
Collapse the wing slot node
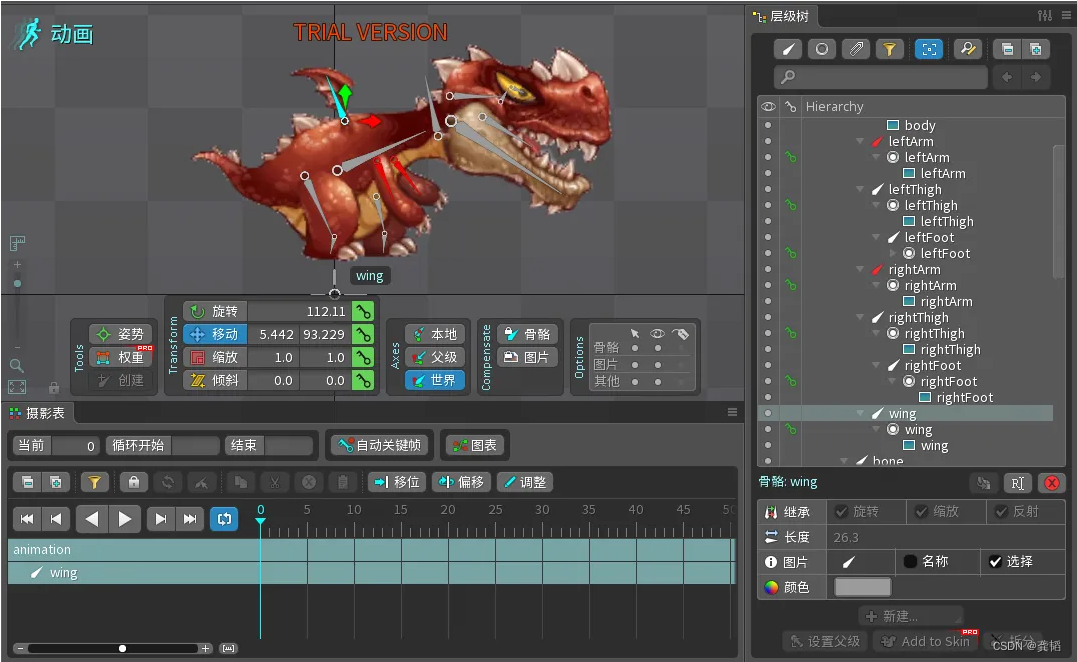(x=876, y=429)
